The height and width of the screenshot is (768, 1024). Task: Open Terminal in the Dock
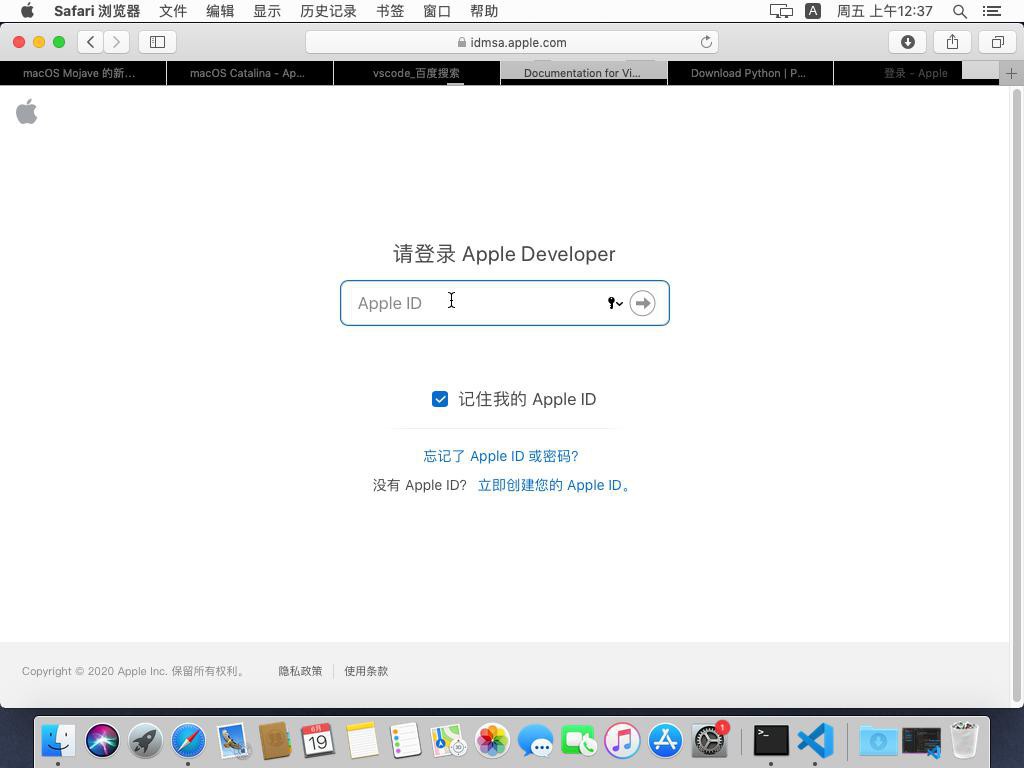pyautogui.click(x=771, y=741)
